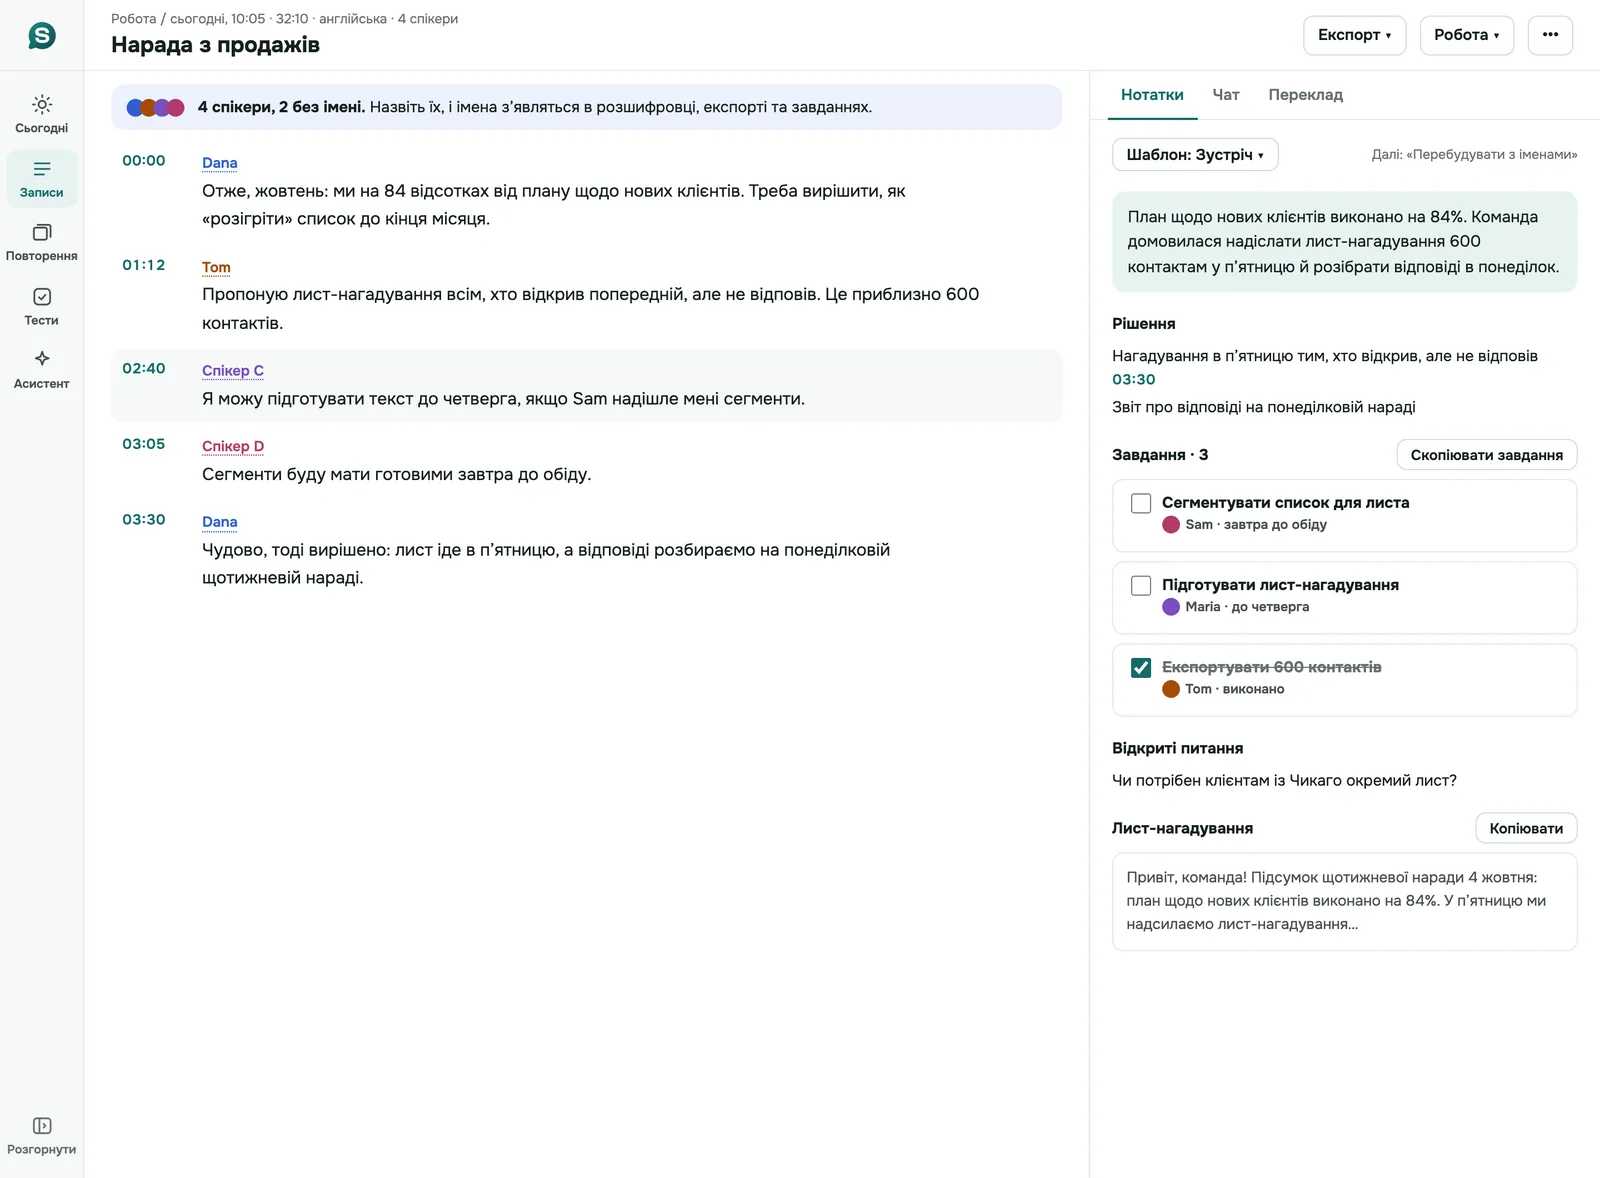Open the Шаблон: Зустріч template dropdown
Viewport: 1600px width, 1178px height.
click(1195, 155)
